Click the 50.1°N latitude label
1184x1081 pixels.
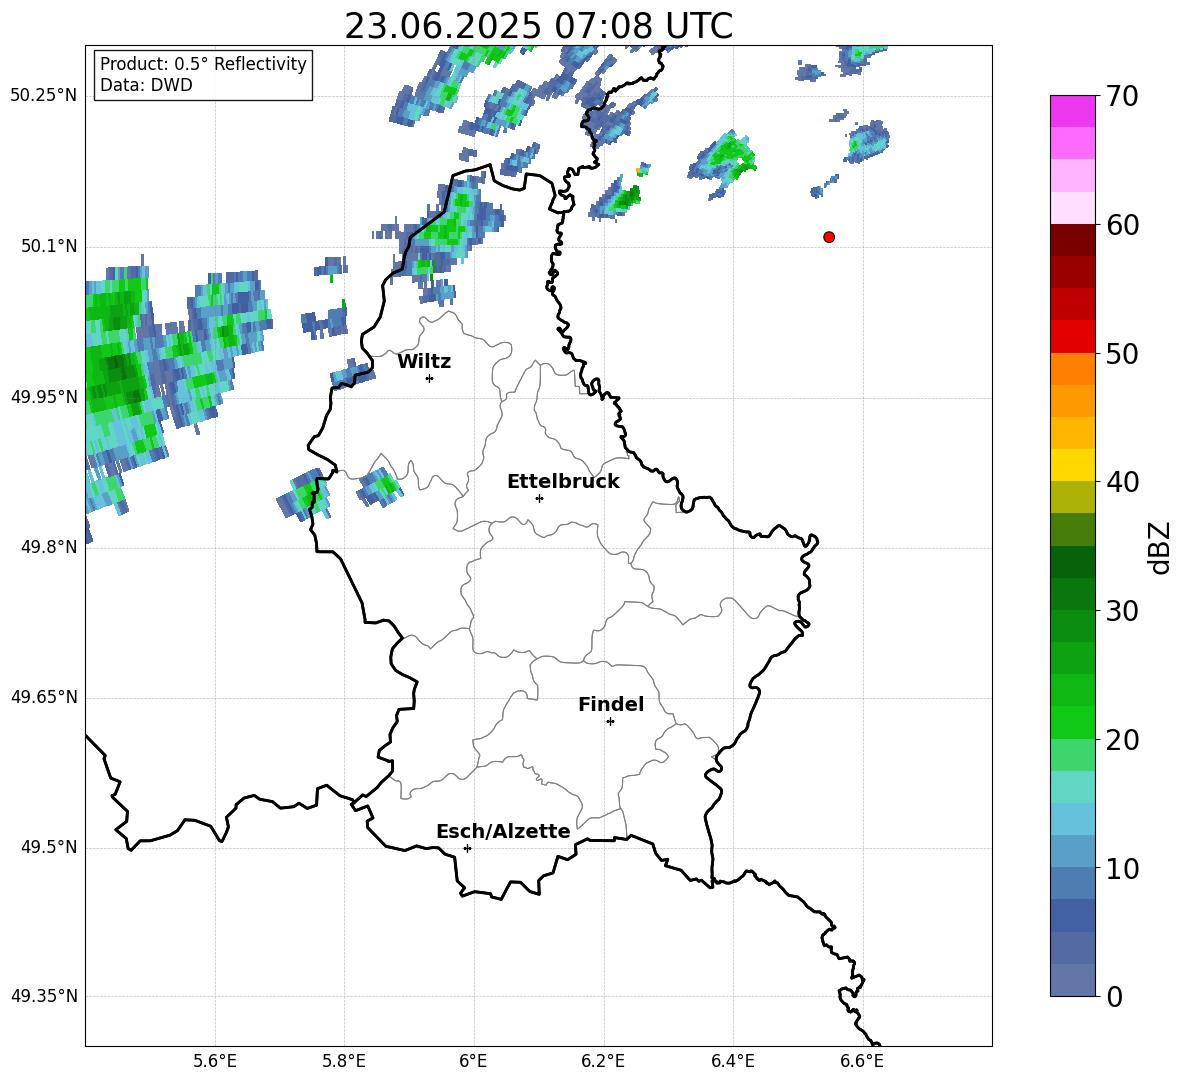(49, 246)
